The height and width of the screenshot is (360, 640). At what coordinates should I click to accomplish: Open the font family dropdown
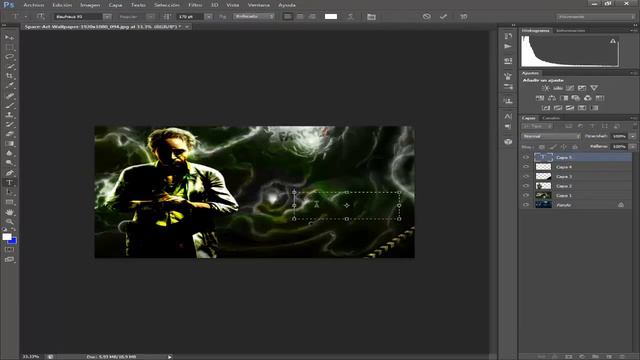coord(107,17)
